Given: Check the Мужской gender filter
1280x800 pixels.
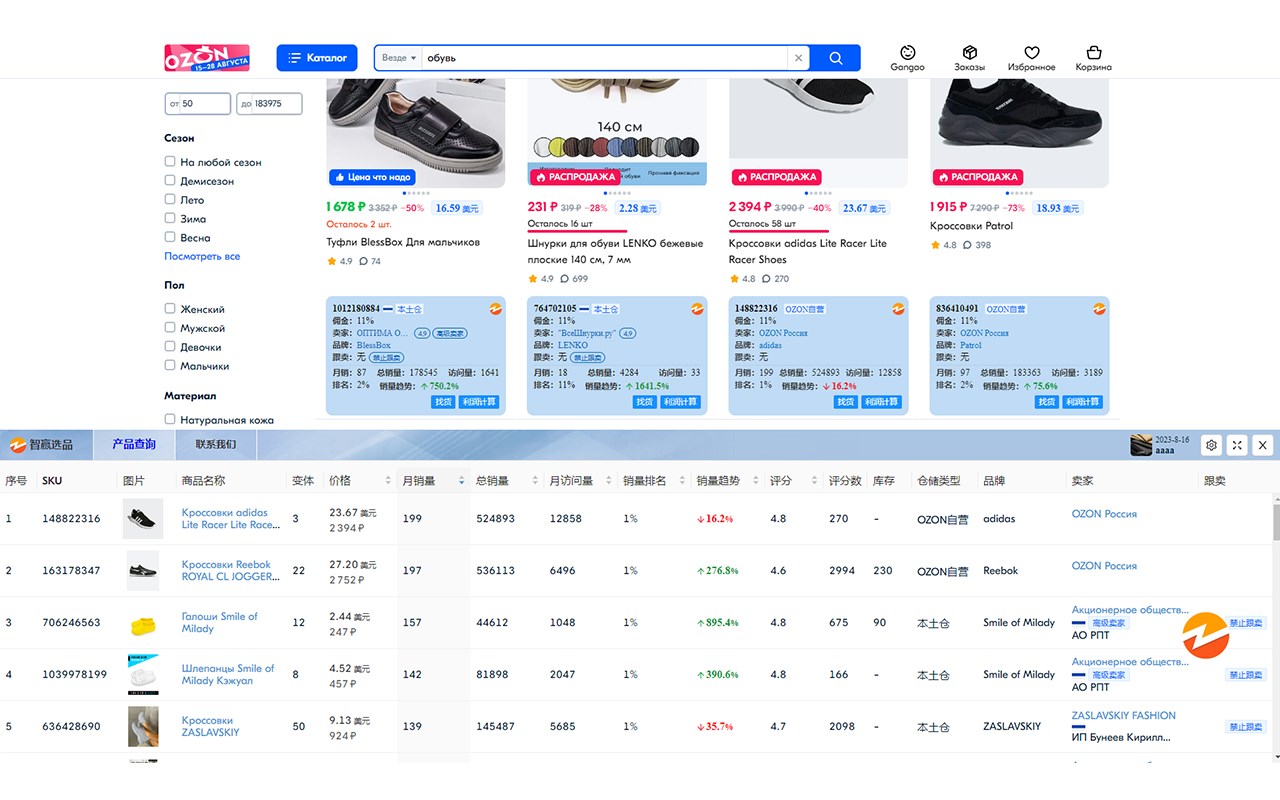Looking at the screenshot, I should (170, 327).
